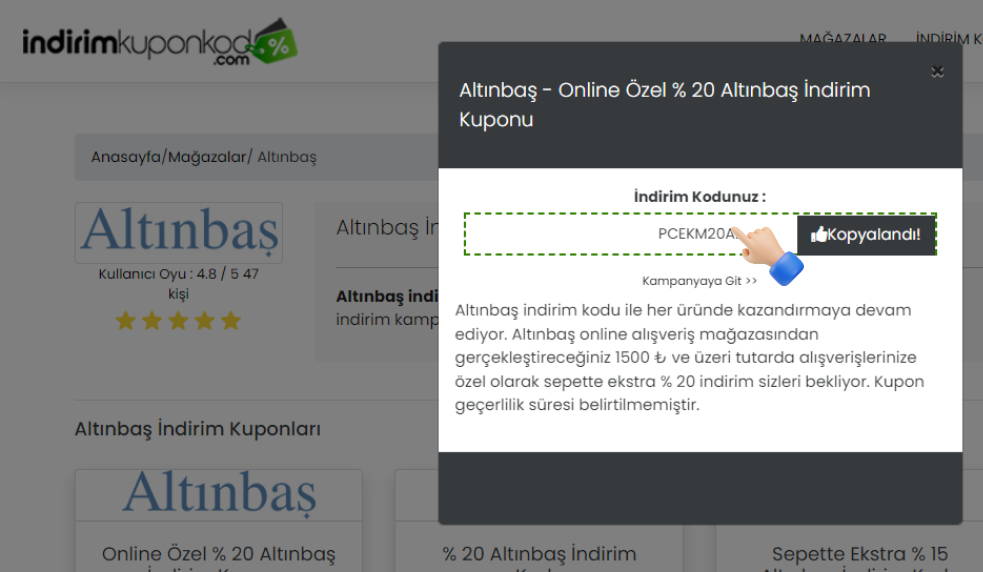The height and width of the screenshot is (572, 983).
Task: Click the Altınbaş İndirim Kuponları heading
Action: point(197,429)
